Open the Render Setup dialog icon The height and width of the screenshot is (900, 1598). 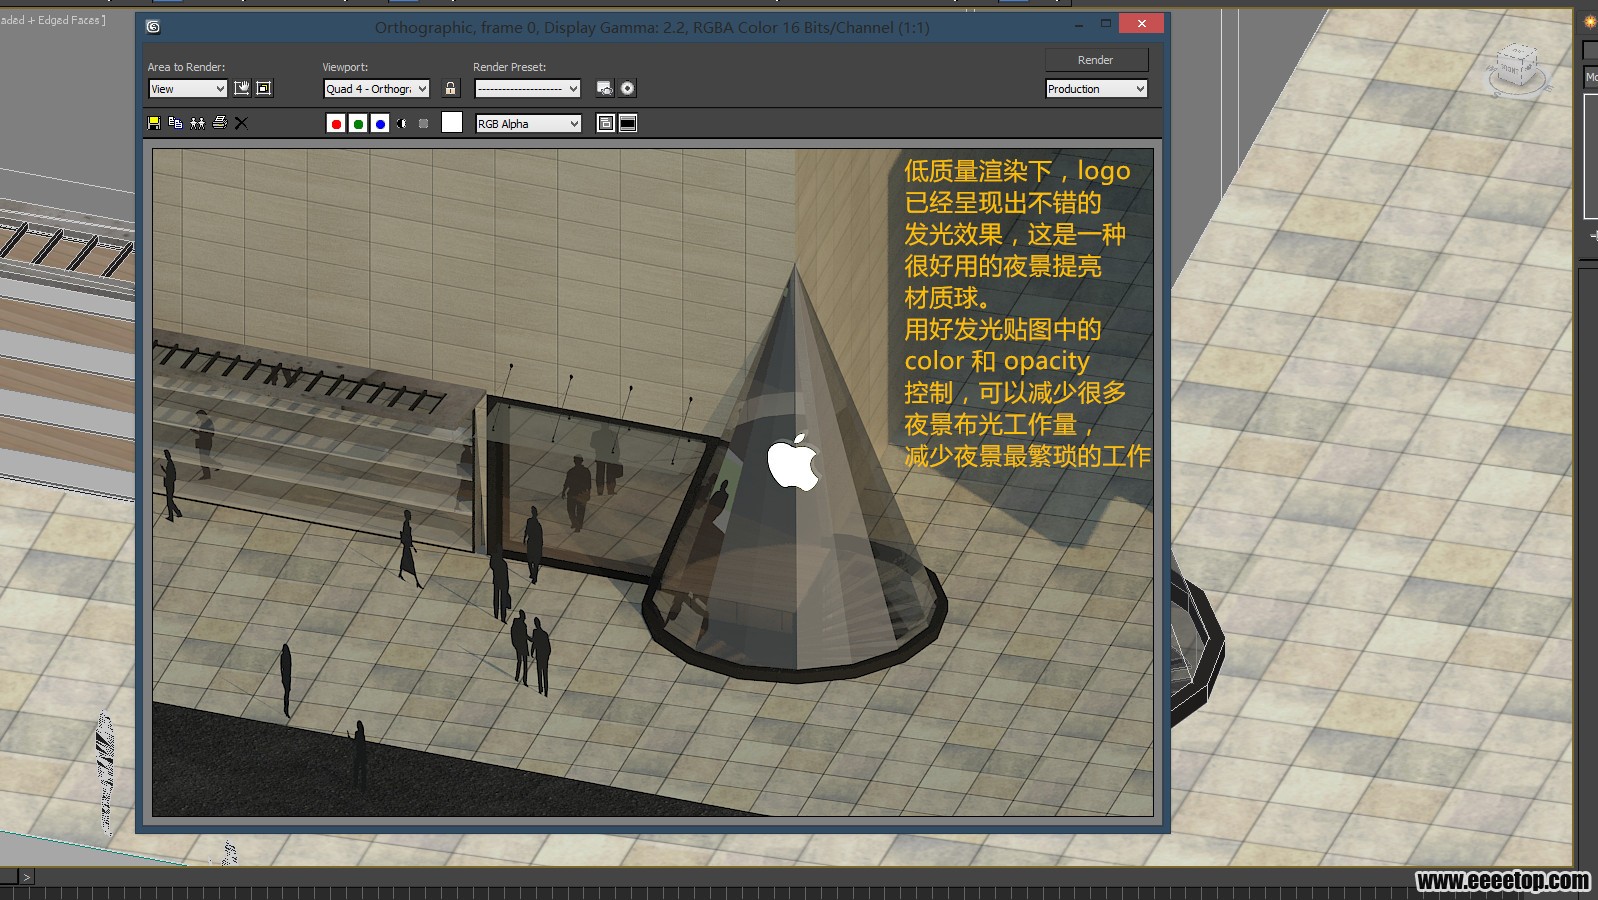click(x=605, y=88)
